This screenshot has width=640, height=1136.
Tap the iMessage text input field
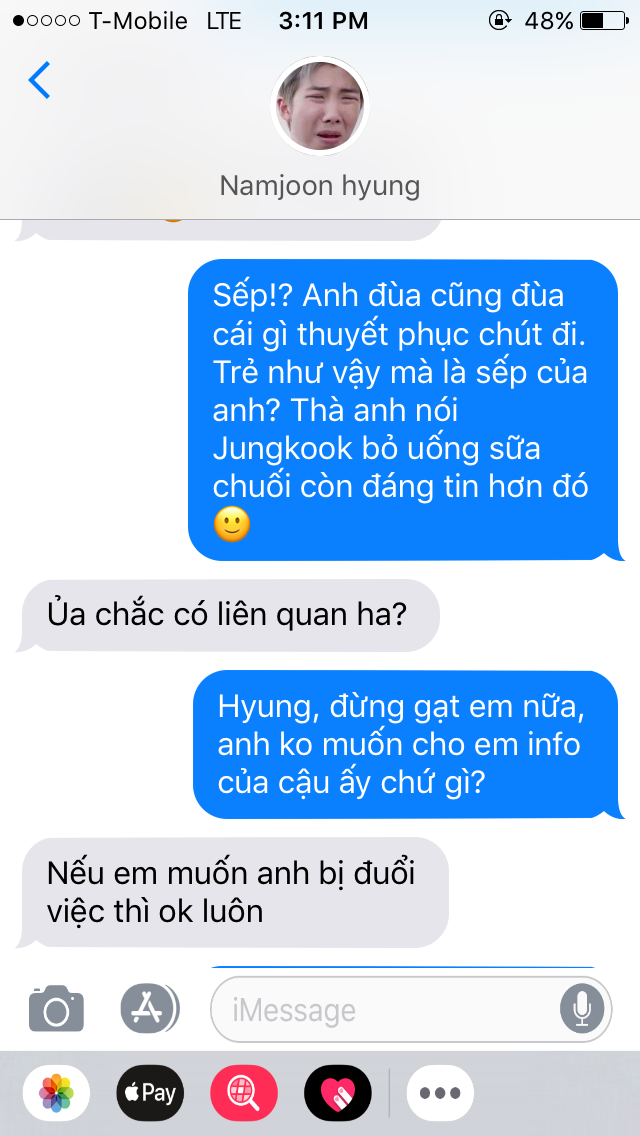tap(411, 1009)
